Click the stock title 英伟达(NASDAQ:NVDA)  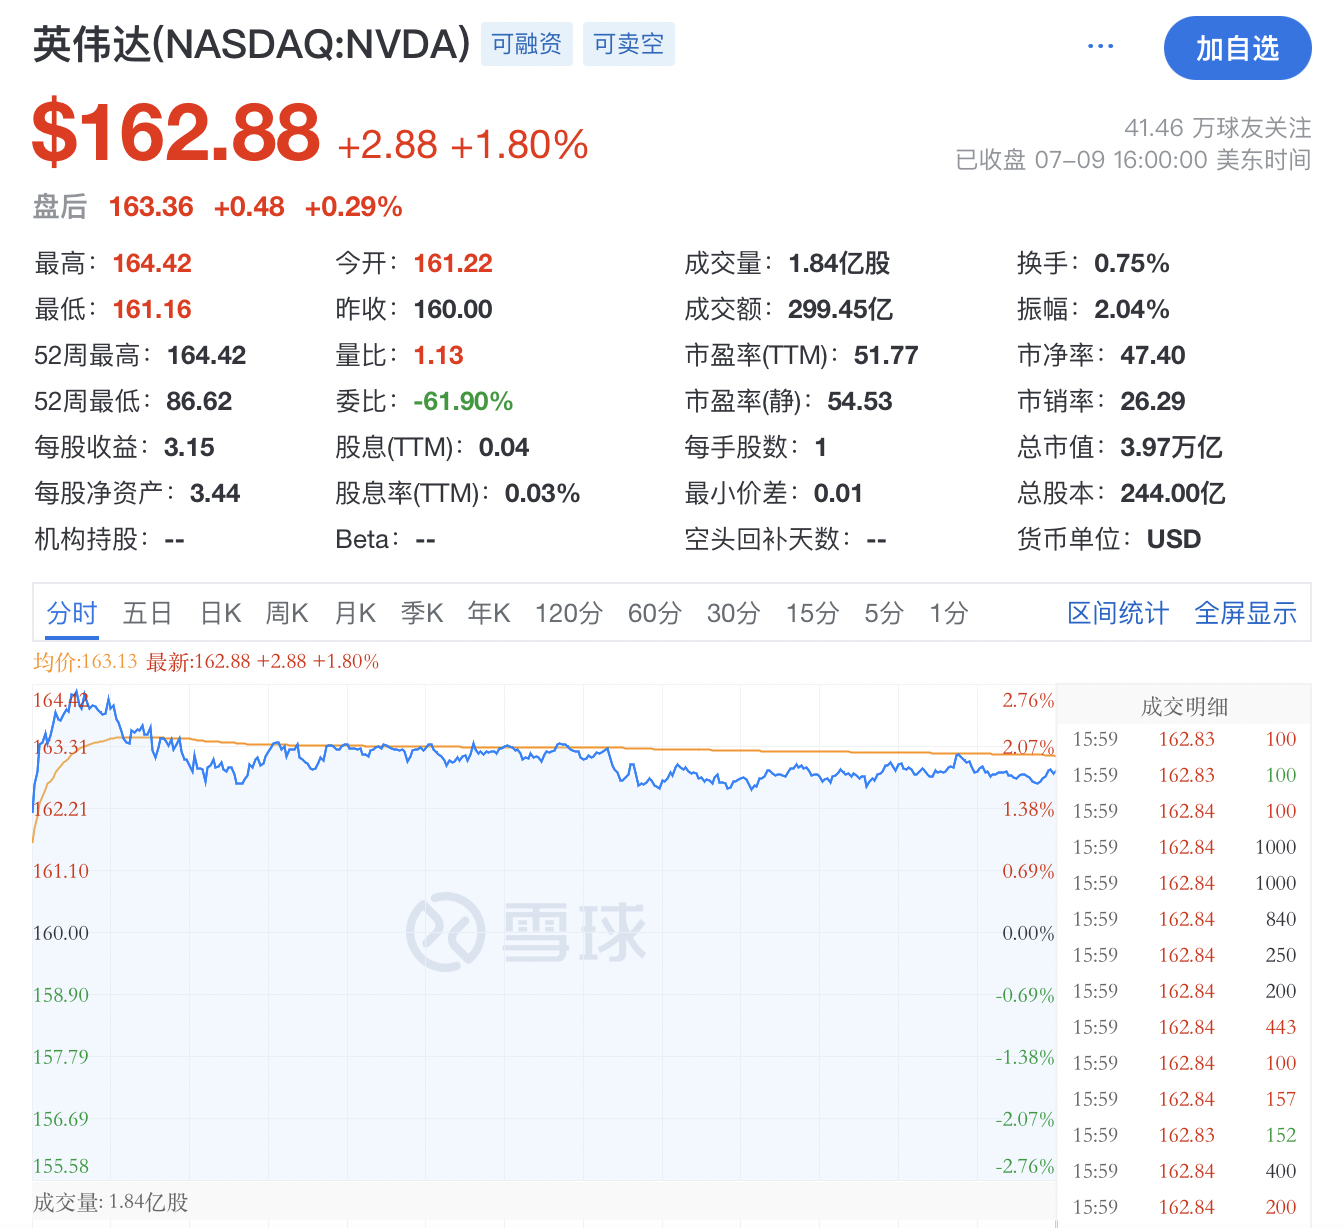click(x=251, y=45)
